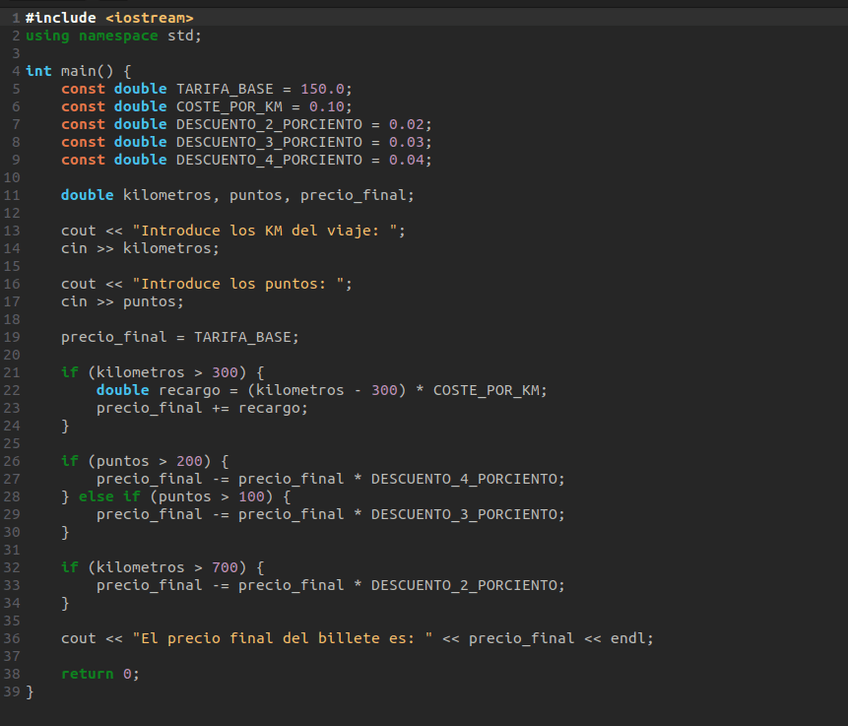Click line number 1 in the gutter

pyautogui.click(x=16, y=18)
